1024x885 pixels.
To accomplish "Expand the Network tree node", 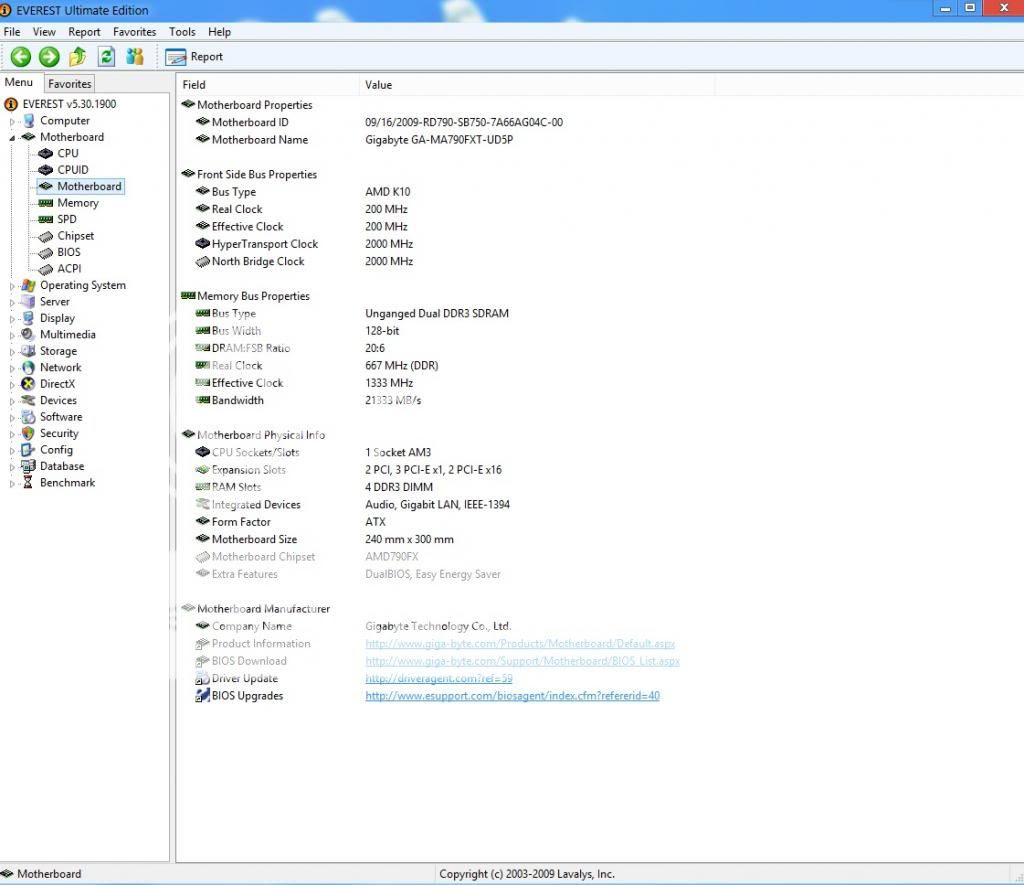I will [x=12, y=368].
